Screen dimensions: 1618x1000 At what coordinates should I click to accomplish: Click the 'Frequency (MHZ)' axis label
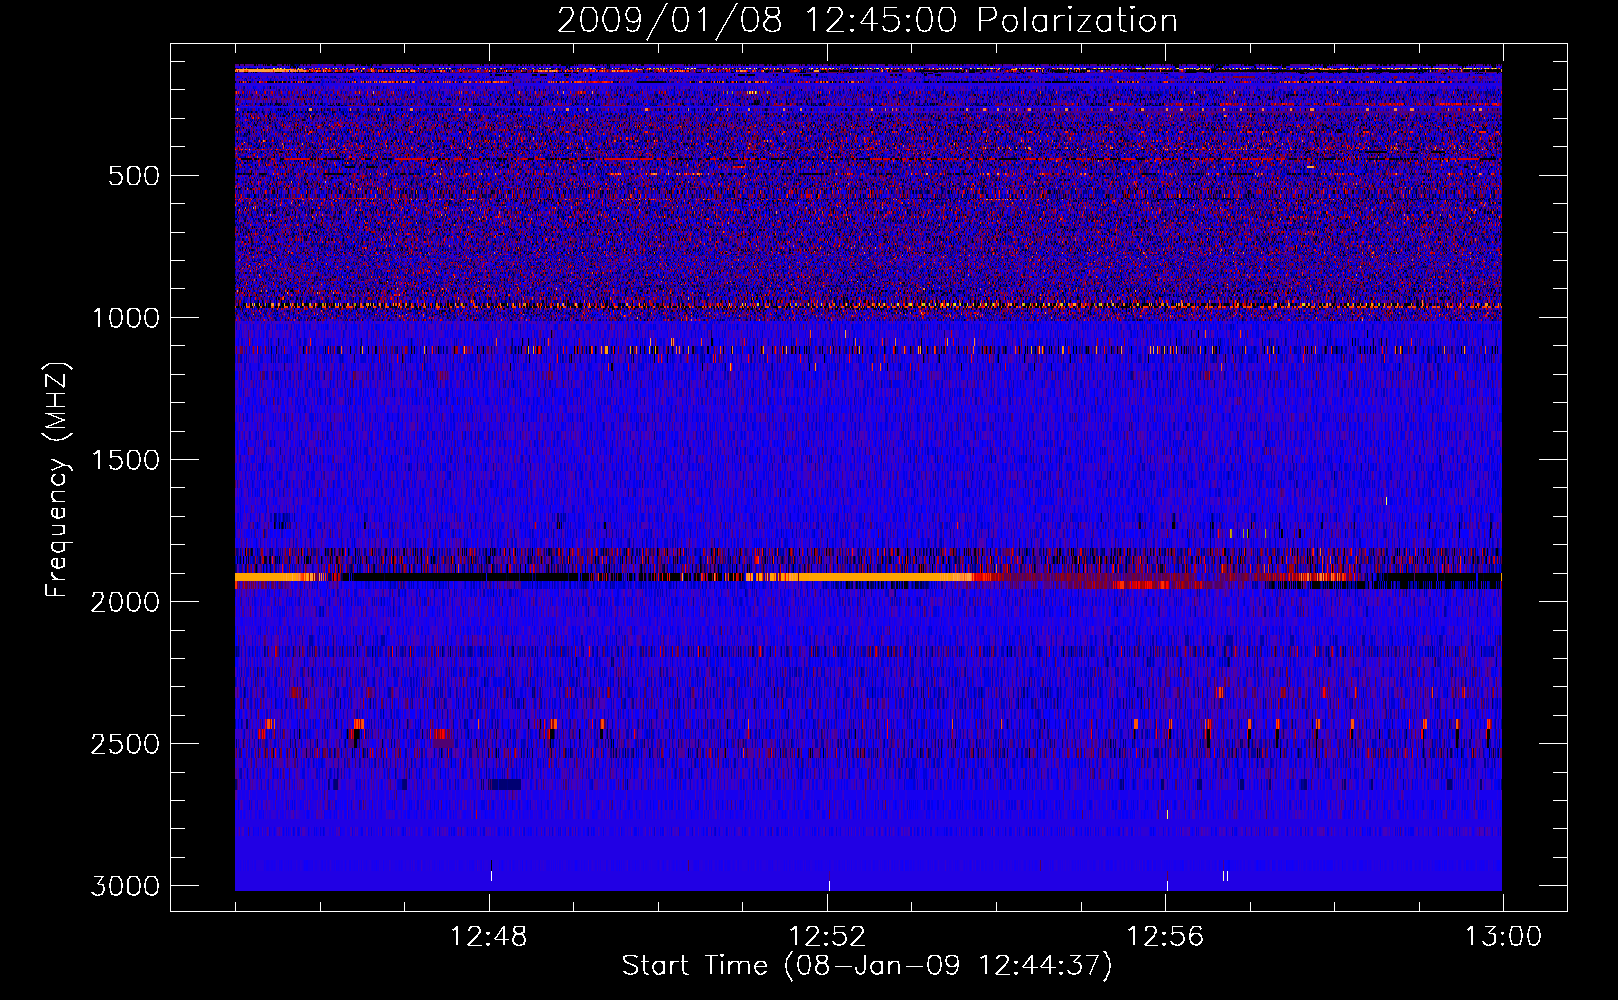point(58,479)
